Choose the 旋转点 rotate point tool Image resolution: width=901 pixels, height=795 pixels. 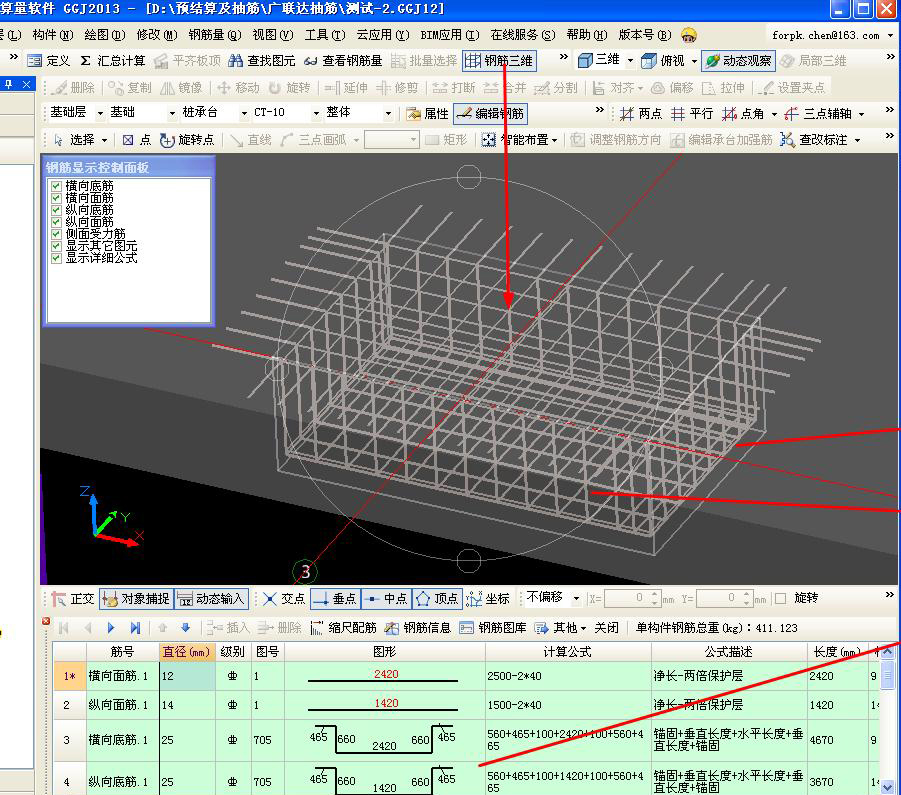point(187,140)
